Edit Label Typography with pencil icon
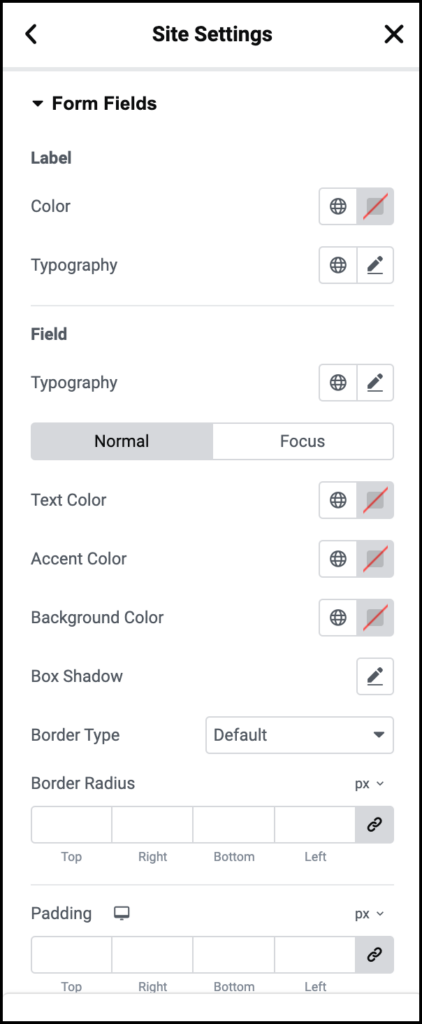422x1024 pixels. [x=375, y=265]
